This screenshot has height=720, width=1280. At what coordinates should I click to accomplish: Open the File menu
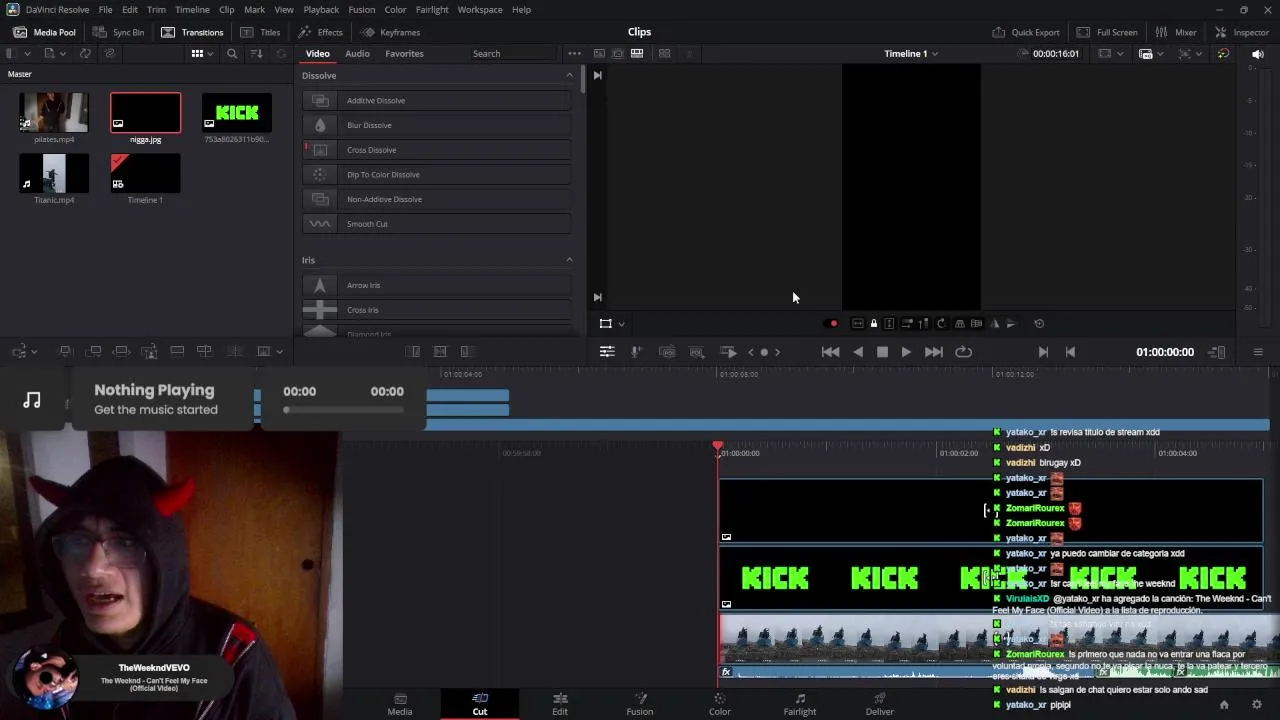[x=105, y=9]
